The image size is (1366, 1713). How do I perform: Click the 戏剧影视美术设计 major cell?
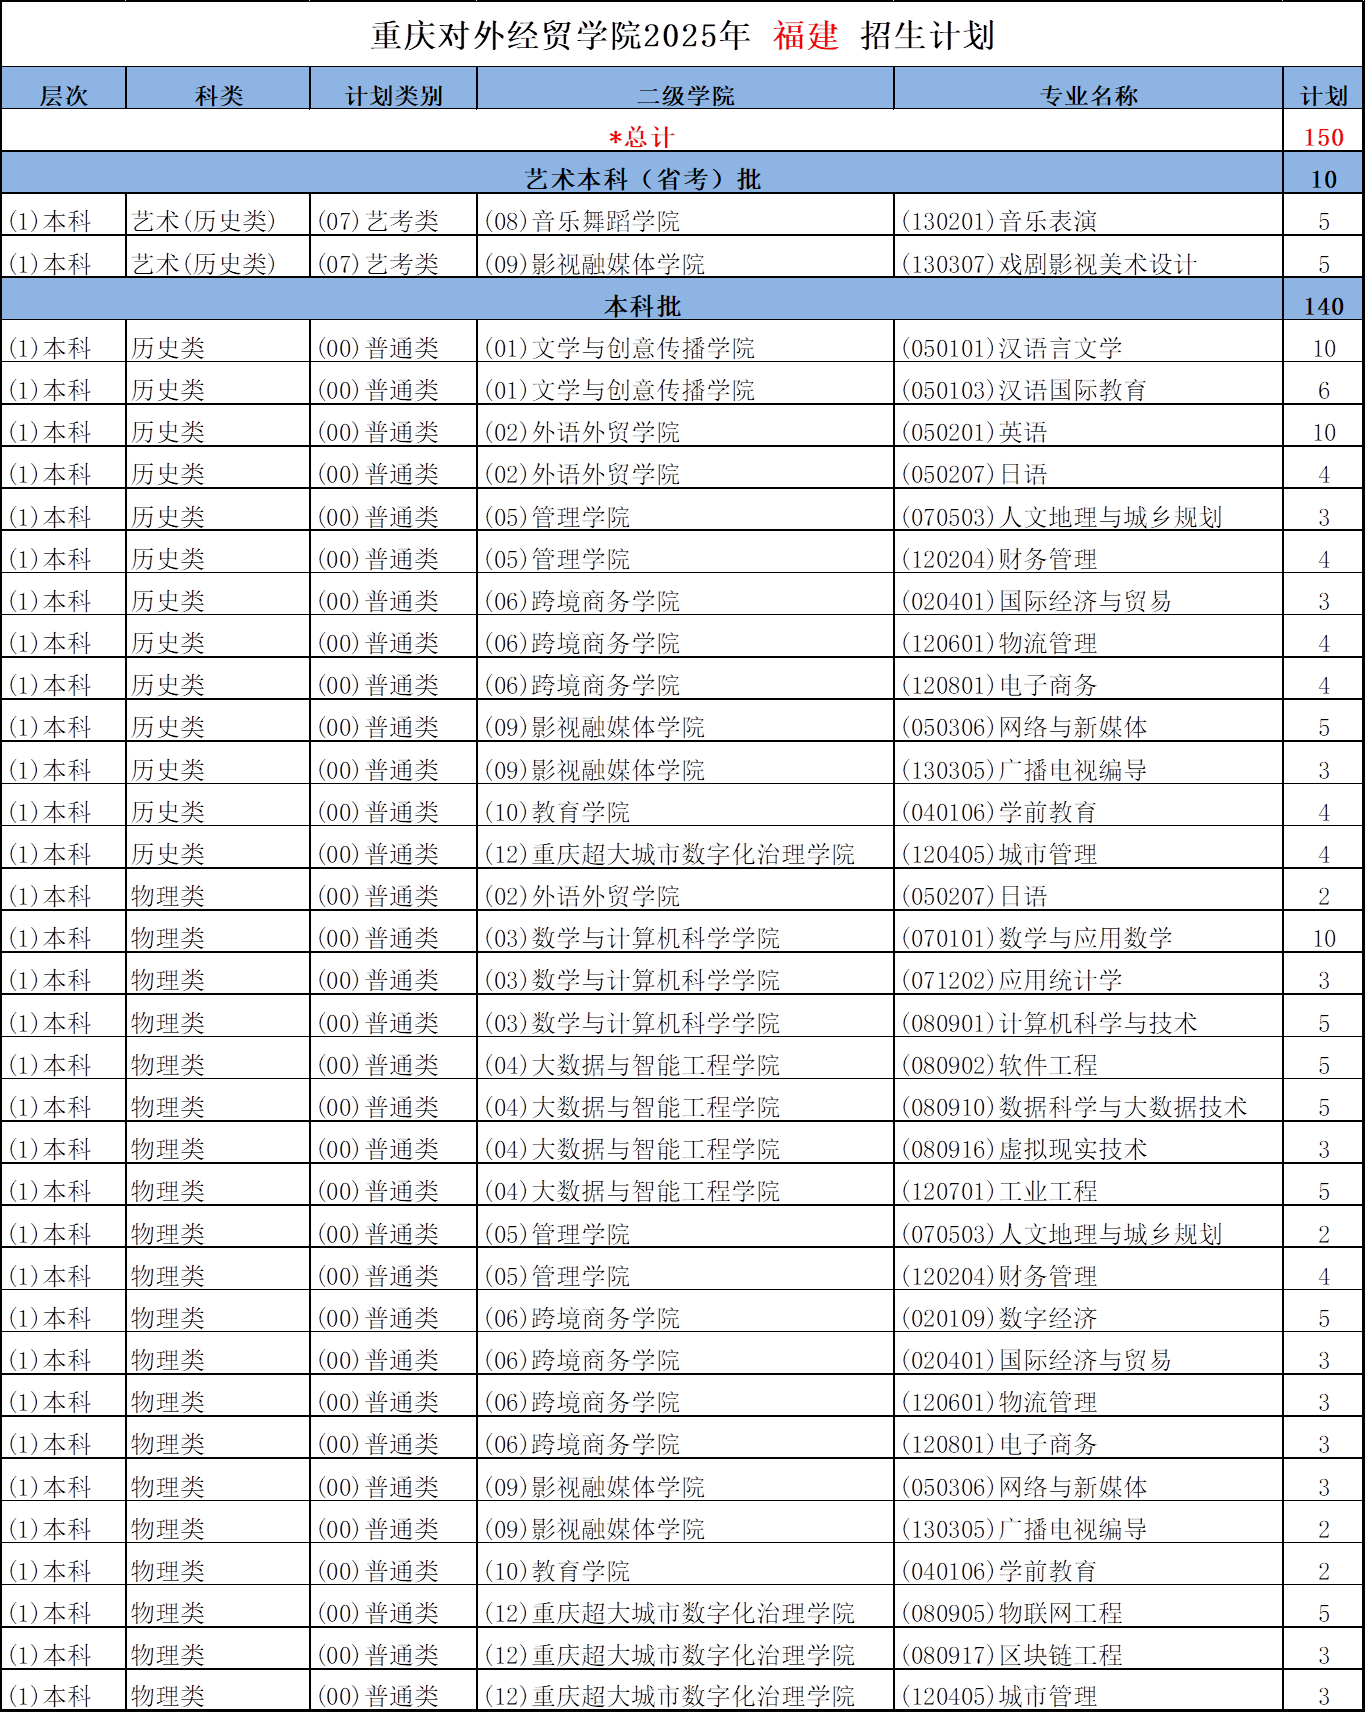pos(1049,264)
